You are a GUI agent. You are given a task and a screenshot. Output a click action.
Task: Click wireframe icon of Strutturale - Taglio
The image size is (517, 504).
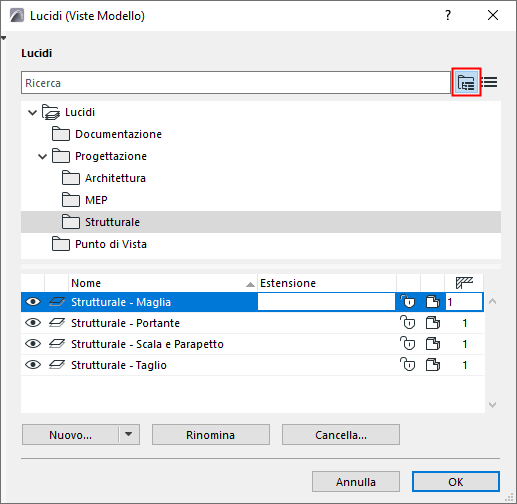coord(57,365)
